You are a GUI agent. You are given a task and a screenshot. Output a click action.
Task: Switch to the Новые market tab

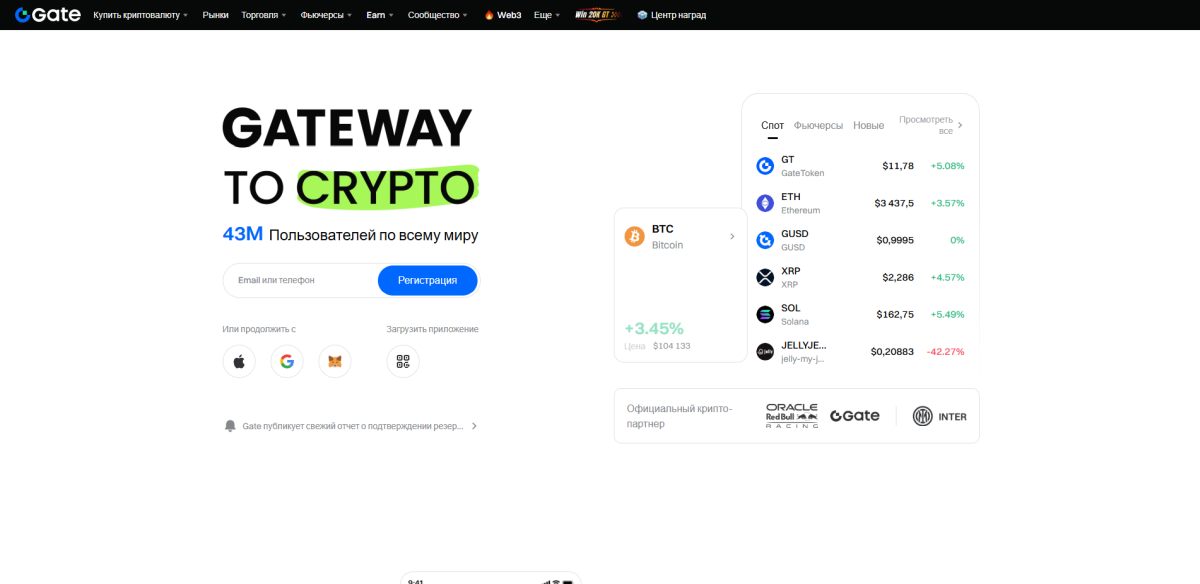[869, 125]
